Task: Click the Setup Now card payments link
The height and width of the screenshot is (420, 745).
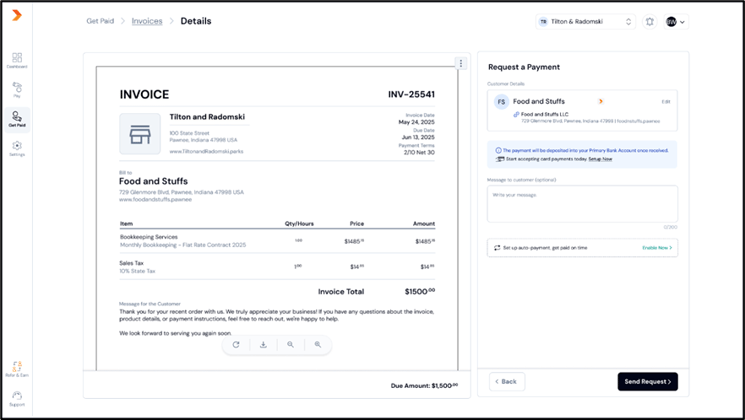Action: pos(600,159)
